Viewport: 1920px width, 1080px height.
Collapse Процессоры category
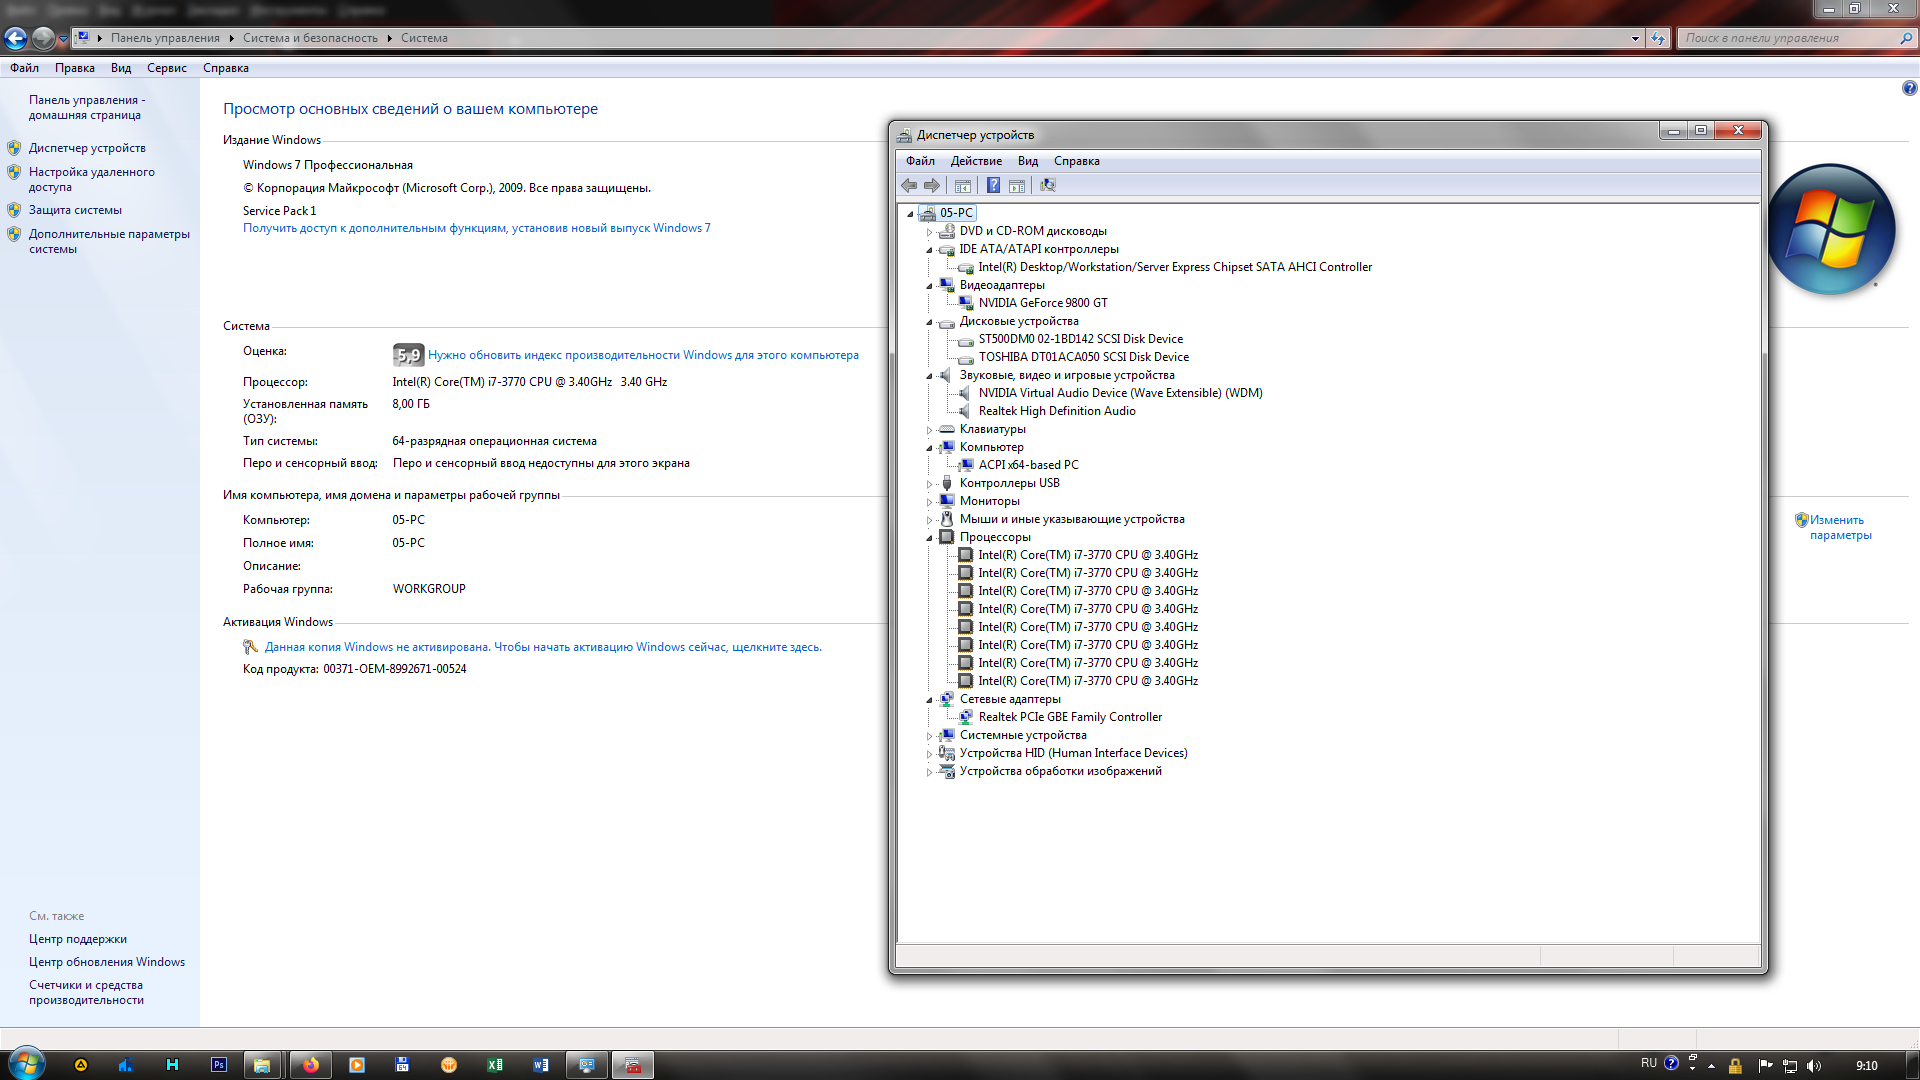929,537
